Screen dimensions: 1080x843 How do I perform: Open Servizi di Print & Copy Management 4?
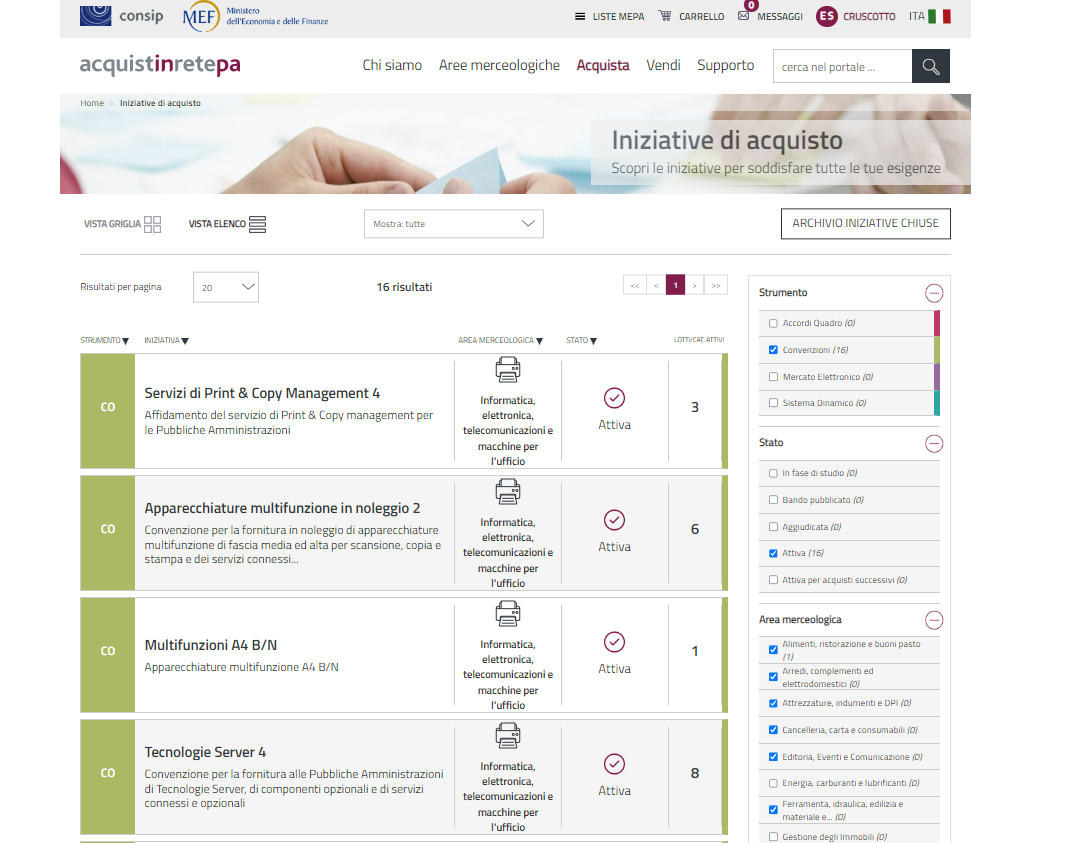262,394
